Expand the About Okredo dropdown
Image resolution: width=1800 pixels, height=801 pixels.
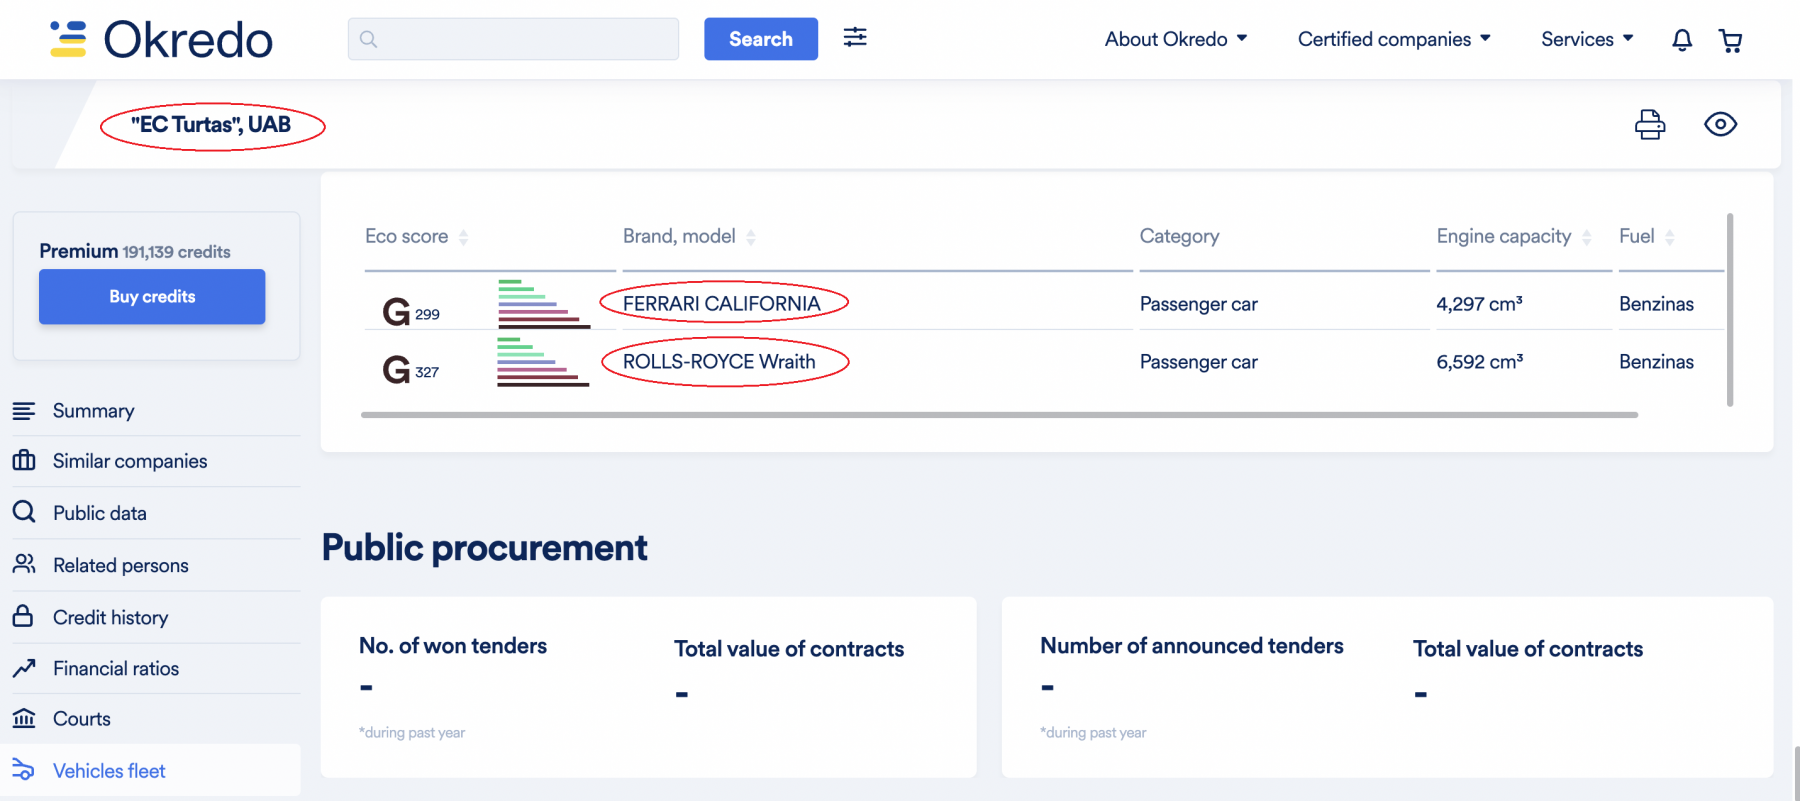pos(1176,39)
